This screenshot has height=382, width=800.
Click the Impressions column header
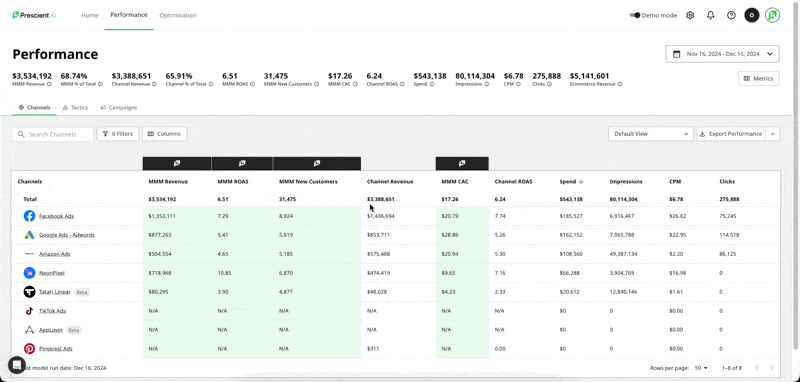pyautogui.click(x=626, y=182)
